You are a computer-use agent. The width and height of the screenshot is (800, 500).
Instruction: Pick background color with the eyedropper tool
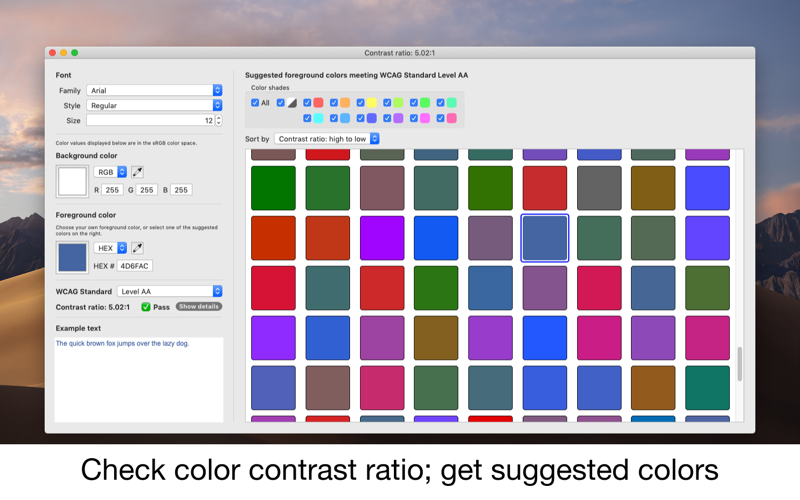point(137,172)
